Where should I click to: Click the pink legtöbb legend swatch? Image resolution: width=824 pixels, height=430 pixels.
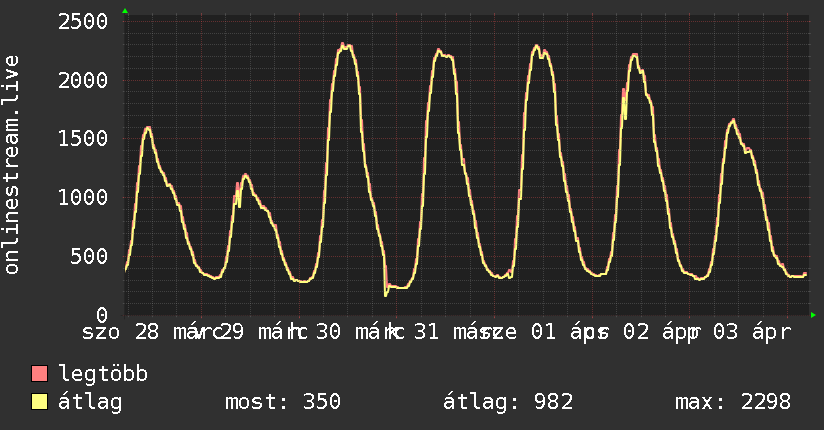[x=39, y=373]
